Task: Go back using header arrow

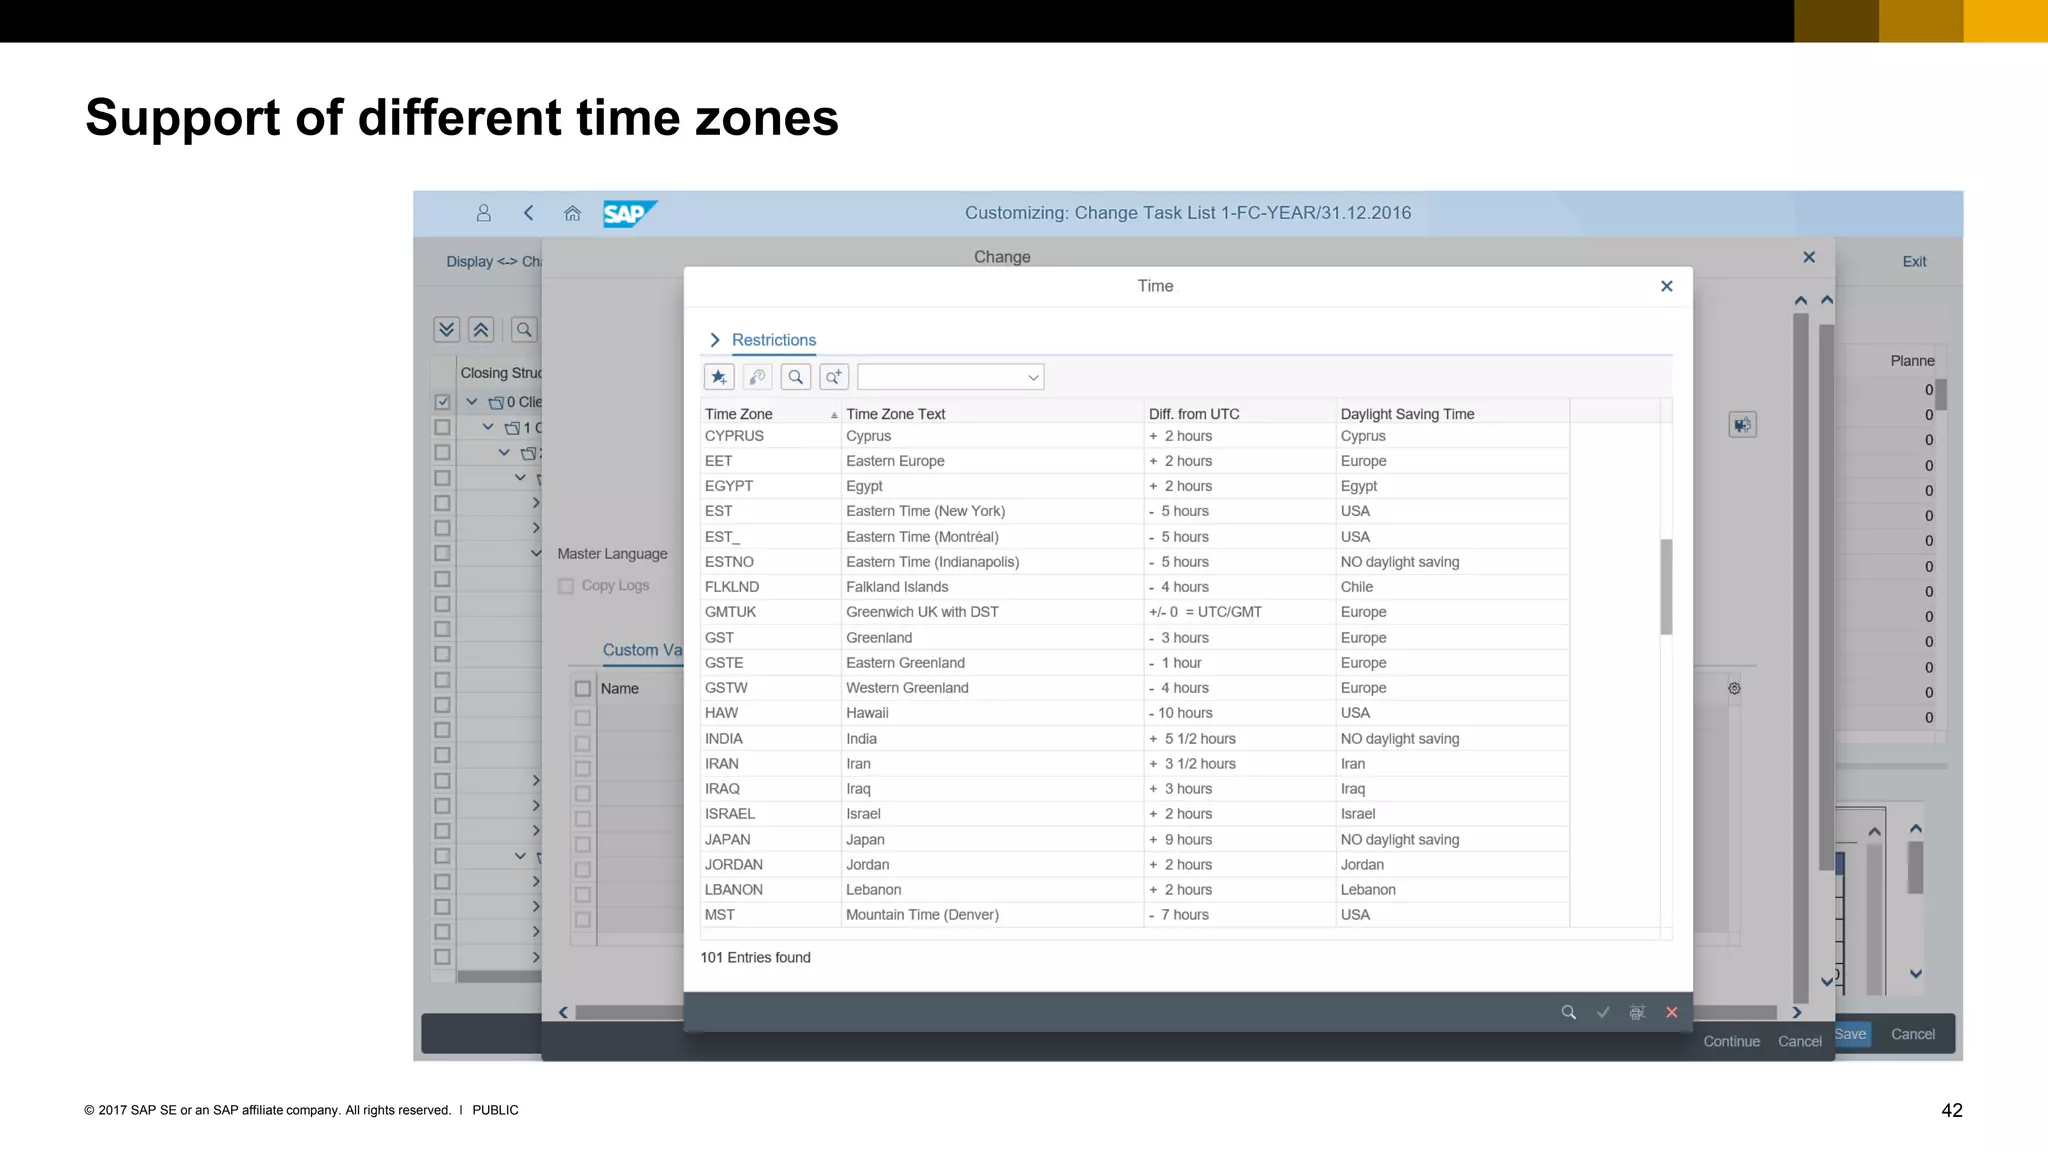Action: pos(529,213)
